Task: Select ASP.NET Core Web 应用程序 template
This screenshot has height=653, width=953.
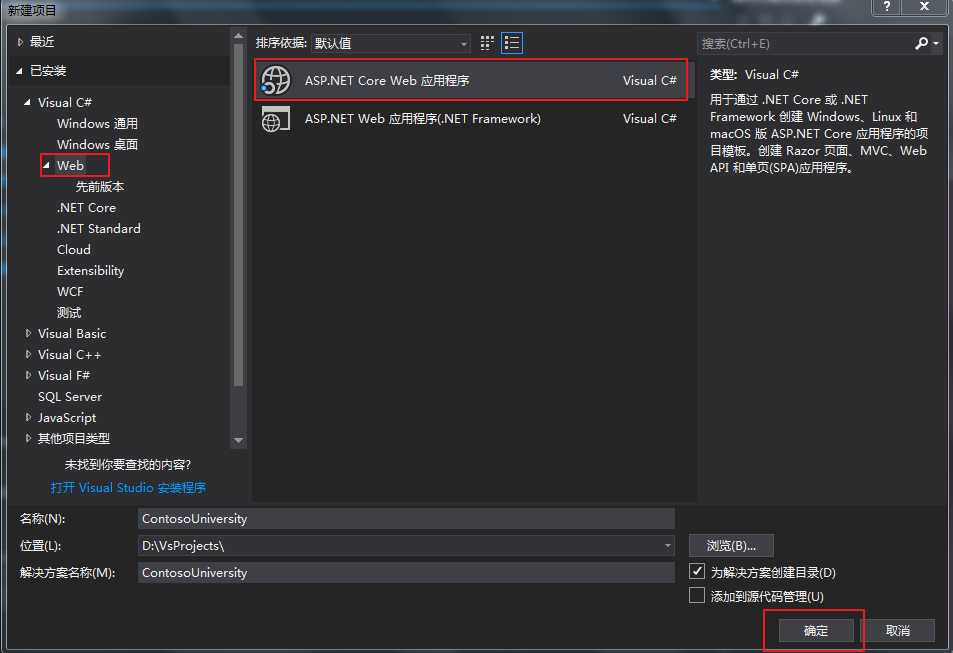Action: (x=471, y=80)
